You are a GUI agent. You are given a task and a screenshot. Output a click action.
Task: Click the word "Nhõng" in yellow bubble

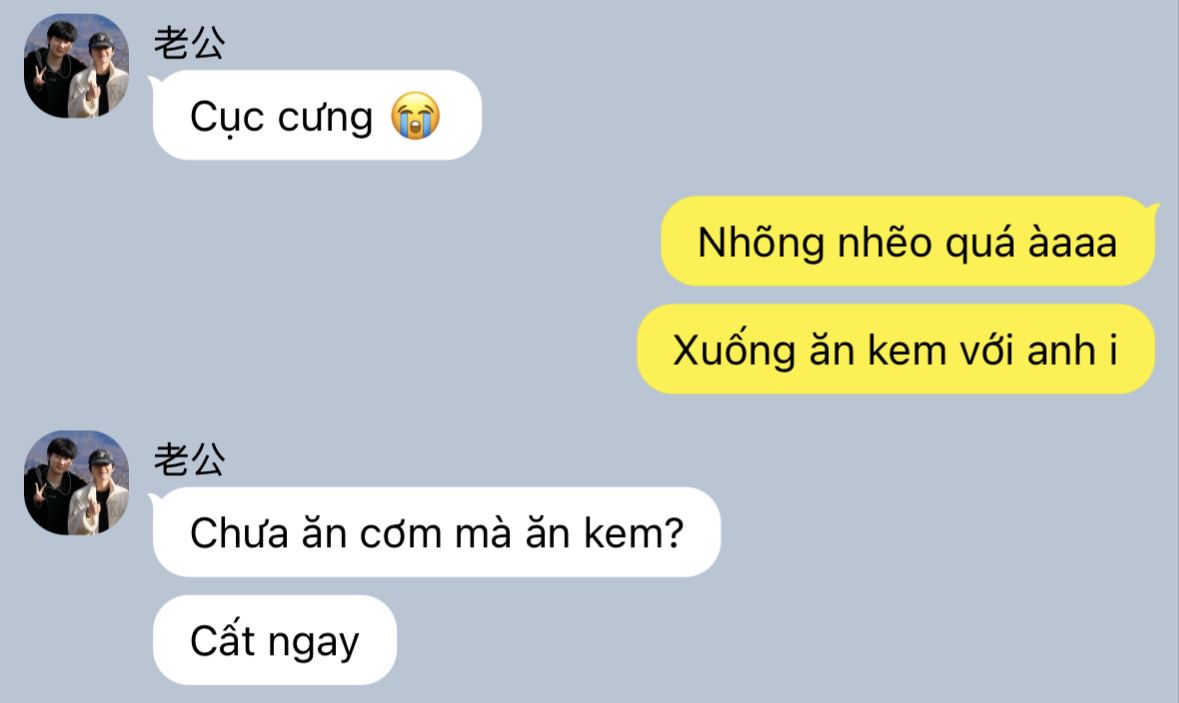pyautogui.click(x=761, y=243)
